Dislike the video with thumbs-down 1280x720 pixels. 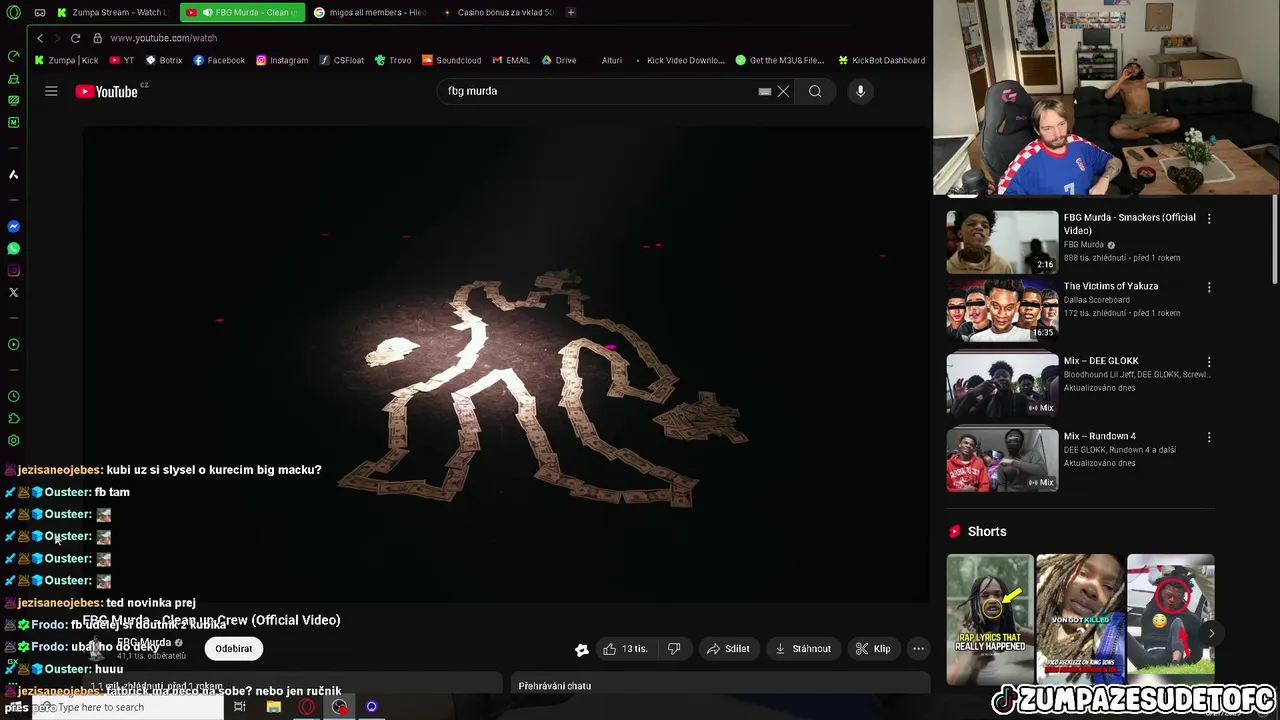click(674, 649)
